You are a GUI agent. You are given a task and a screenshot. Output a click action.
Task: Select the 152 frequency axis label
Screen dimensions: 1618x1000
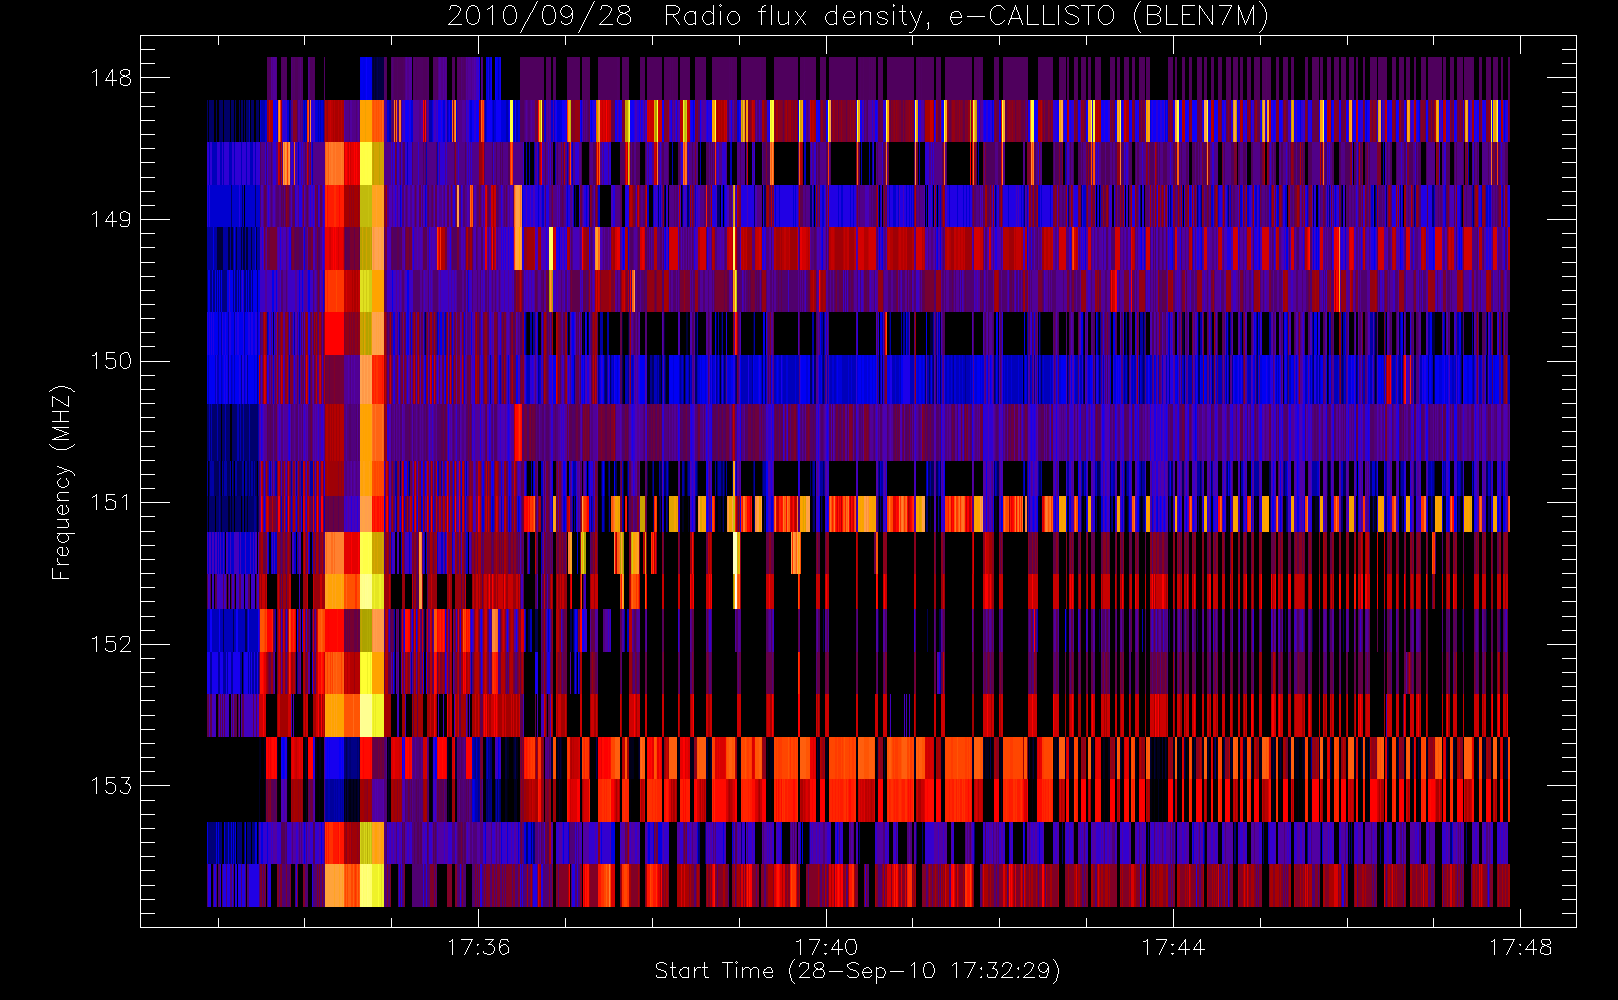click(x=110, y=644)
